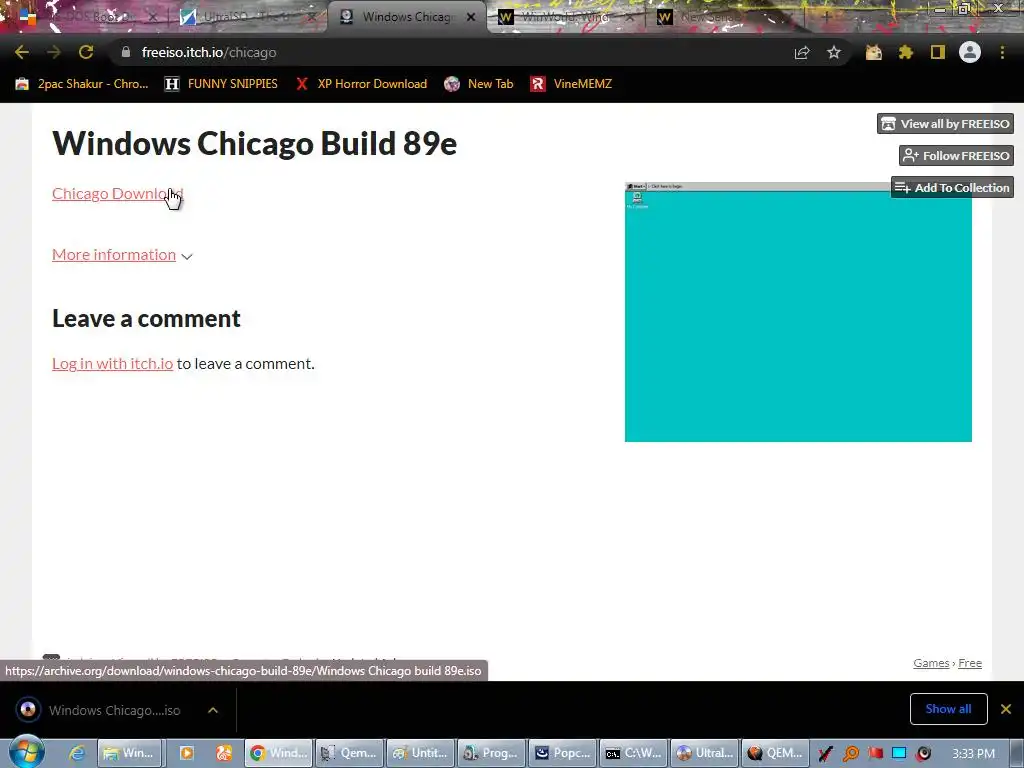Click the Free breadcrumb link
Viewport: 1024px width, 768px height.
970,663
